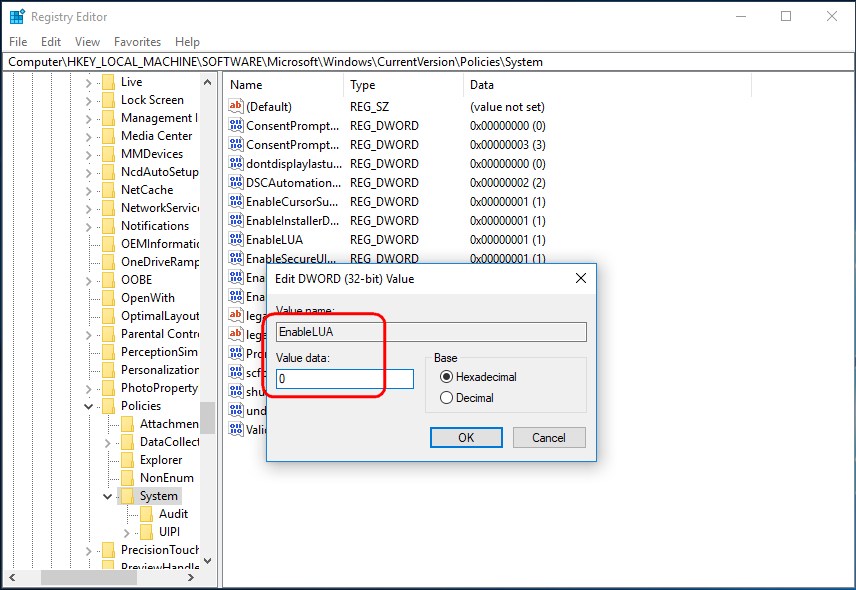The image size is (856, 590).
Task: Cancel the Edit DWORD dialog
Action: pos(549,437)
